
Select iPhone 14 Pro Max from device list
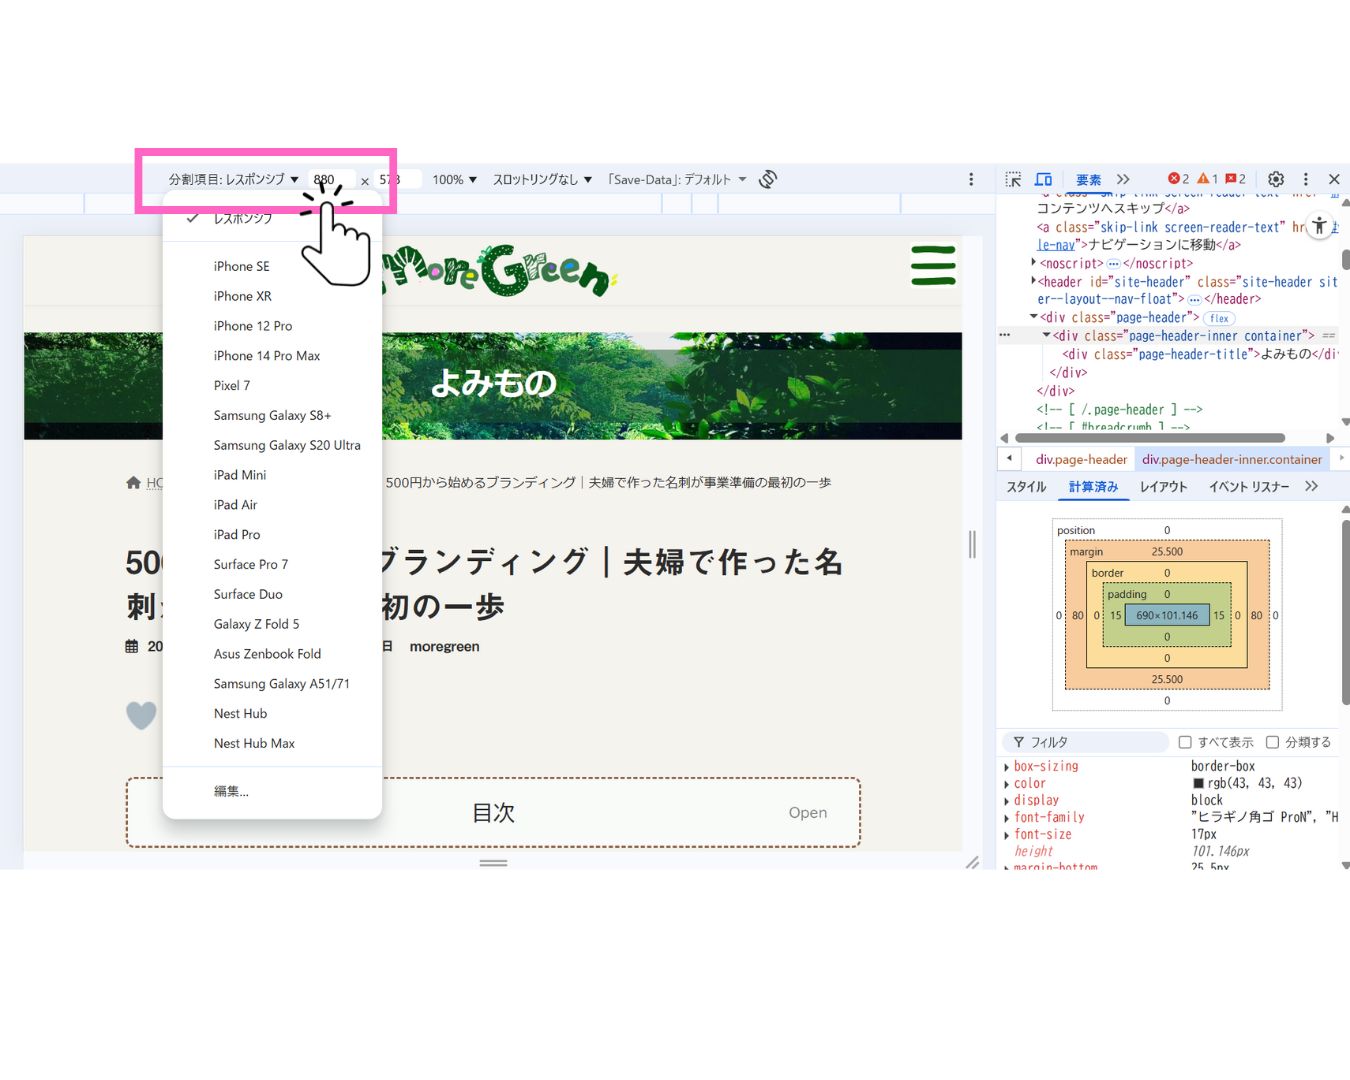266,356
